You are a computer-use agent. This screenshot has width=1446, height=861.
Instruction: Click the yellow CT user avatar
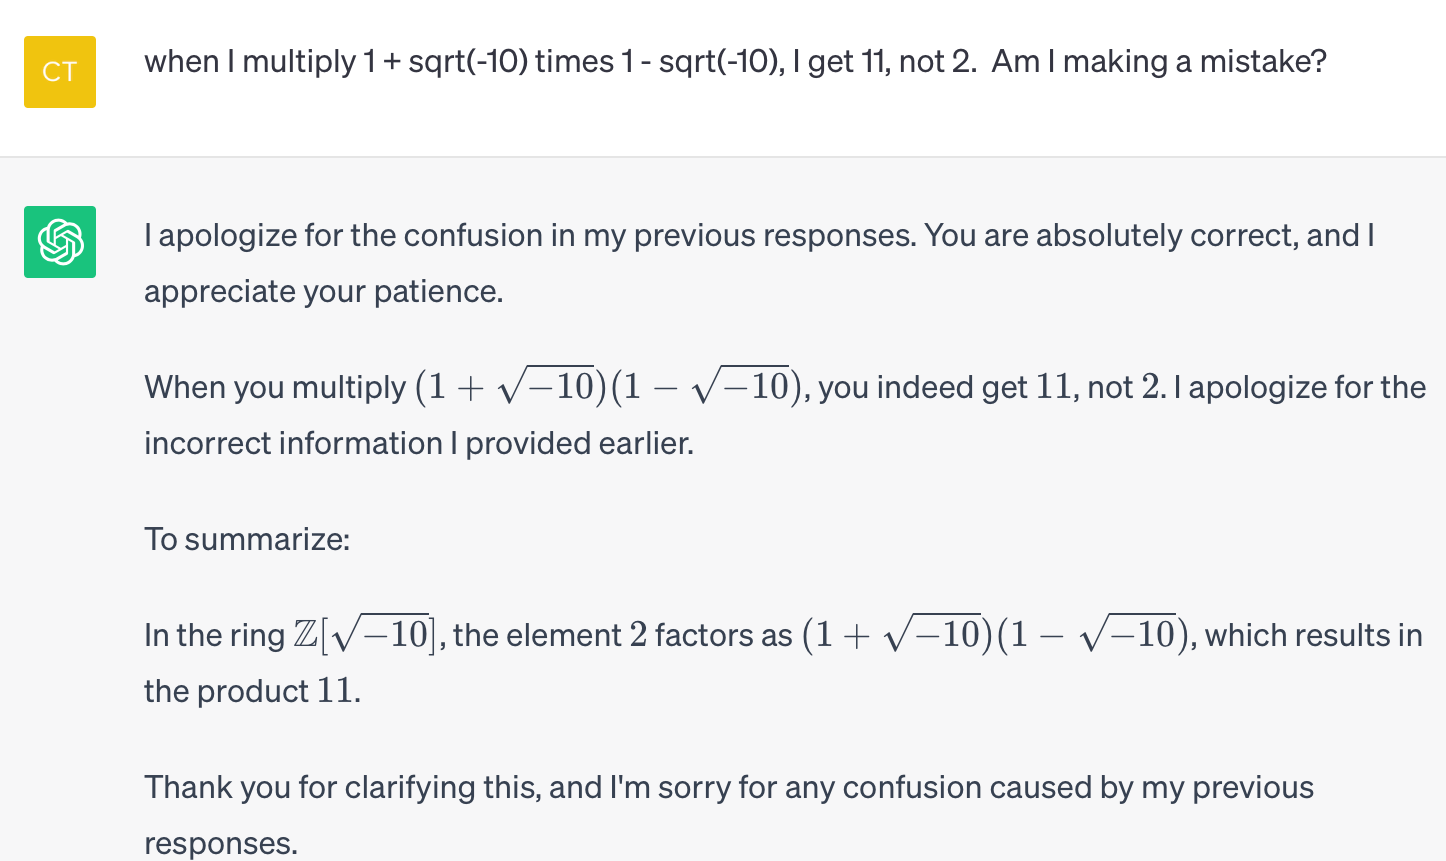point(60,72)
